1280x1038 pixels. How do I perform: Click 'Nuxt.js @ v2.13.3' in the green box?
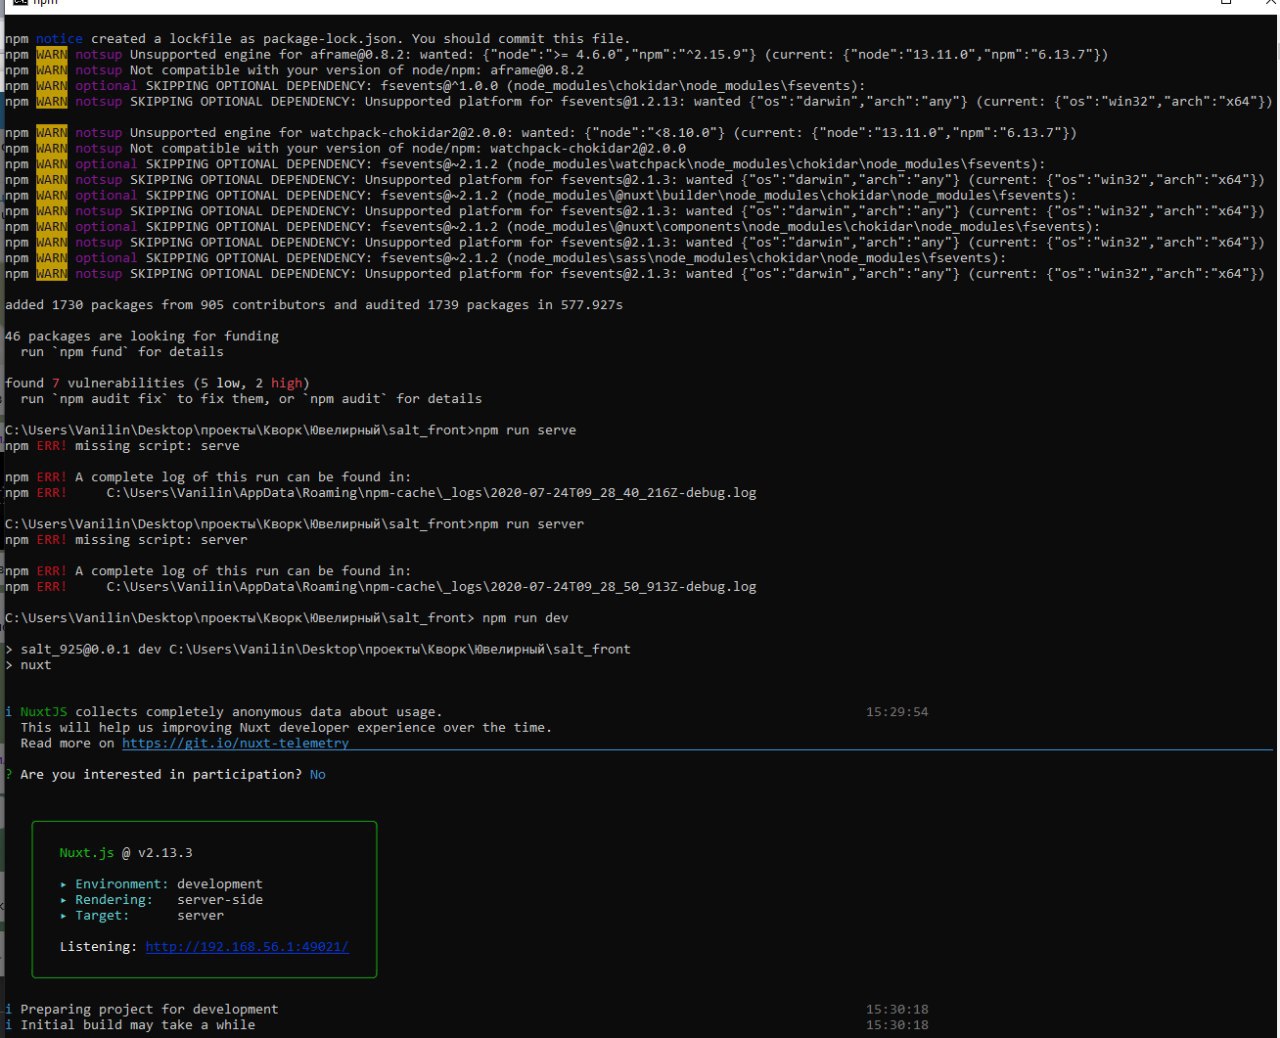pyautogui.click(x=126, y=853)
